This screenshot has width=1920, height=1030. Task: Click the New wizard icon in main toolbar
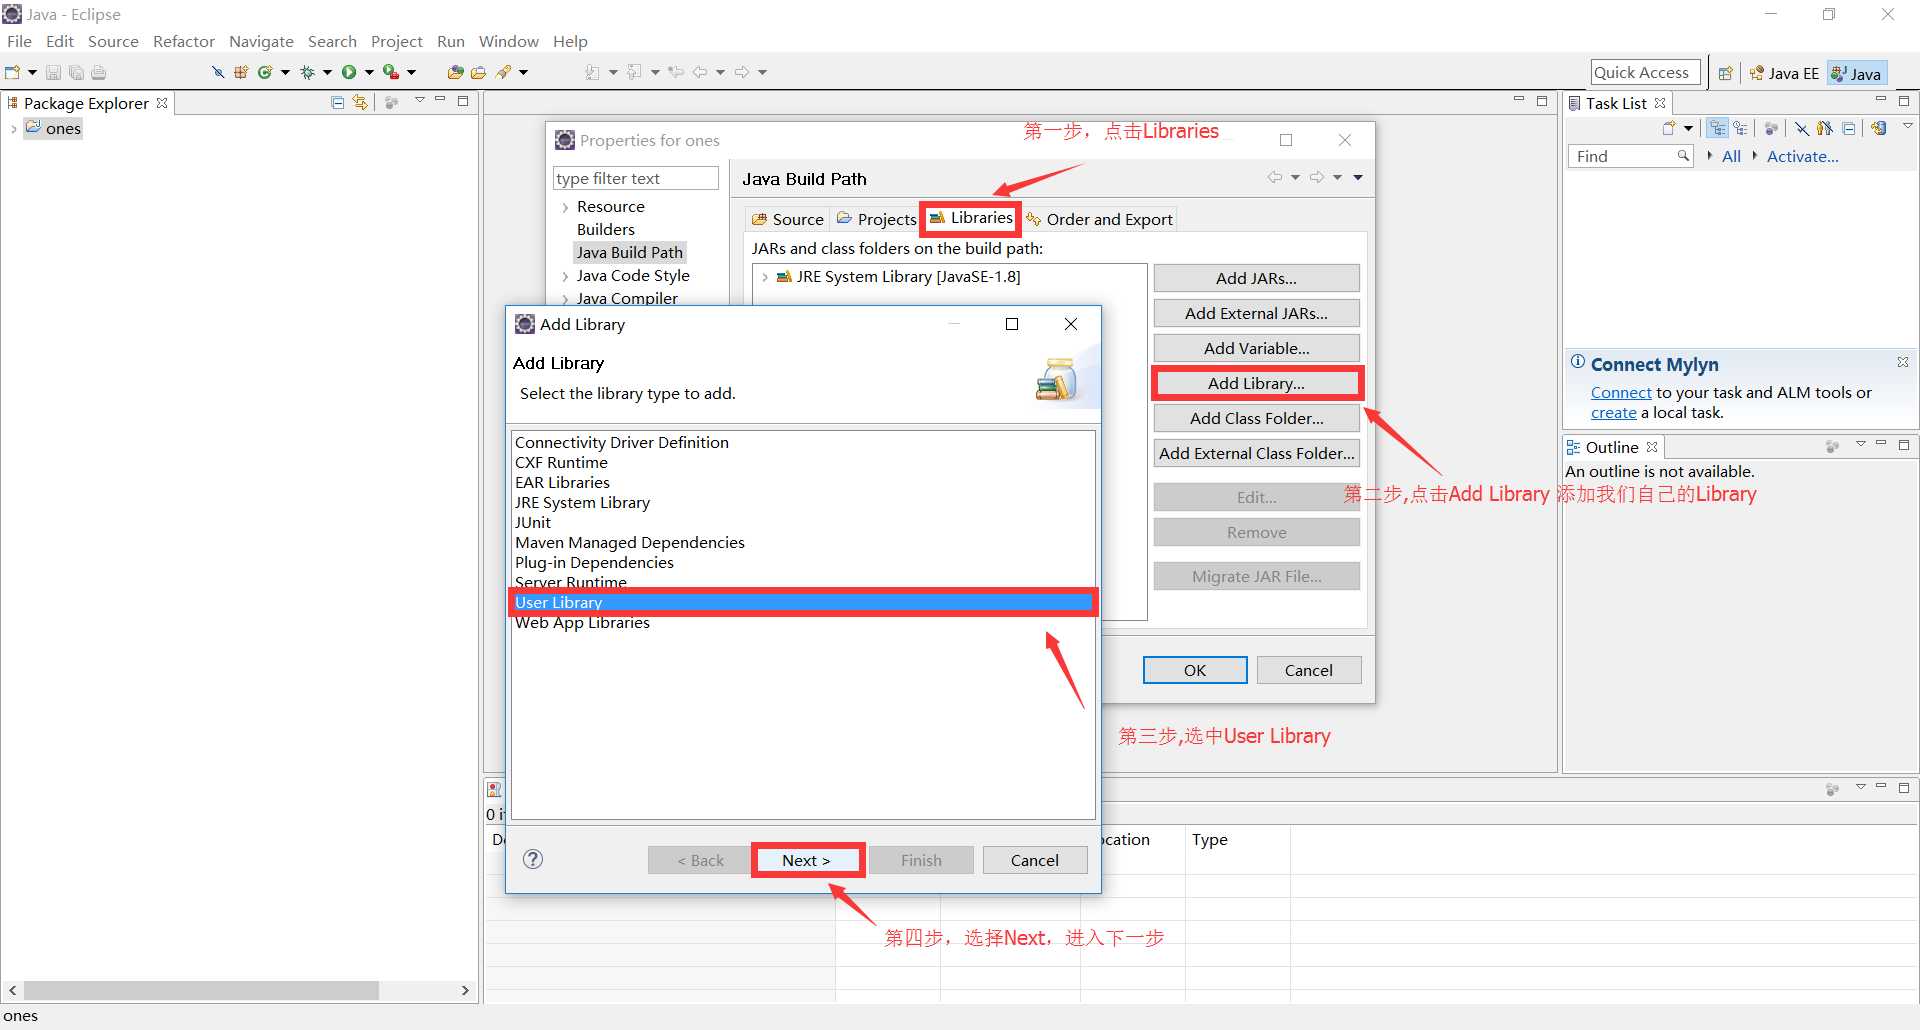point(12,72)
